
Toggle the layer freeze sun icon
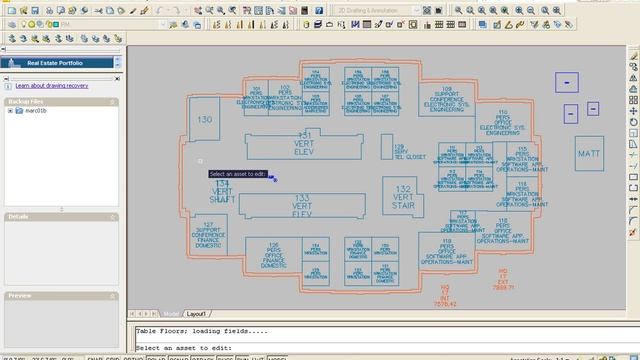pyautogui.click(x=31, y=24)
